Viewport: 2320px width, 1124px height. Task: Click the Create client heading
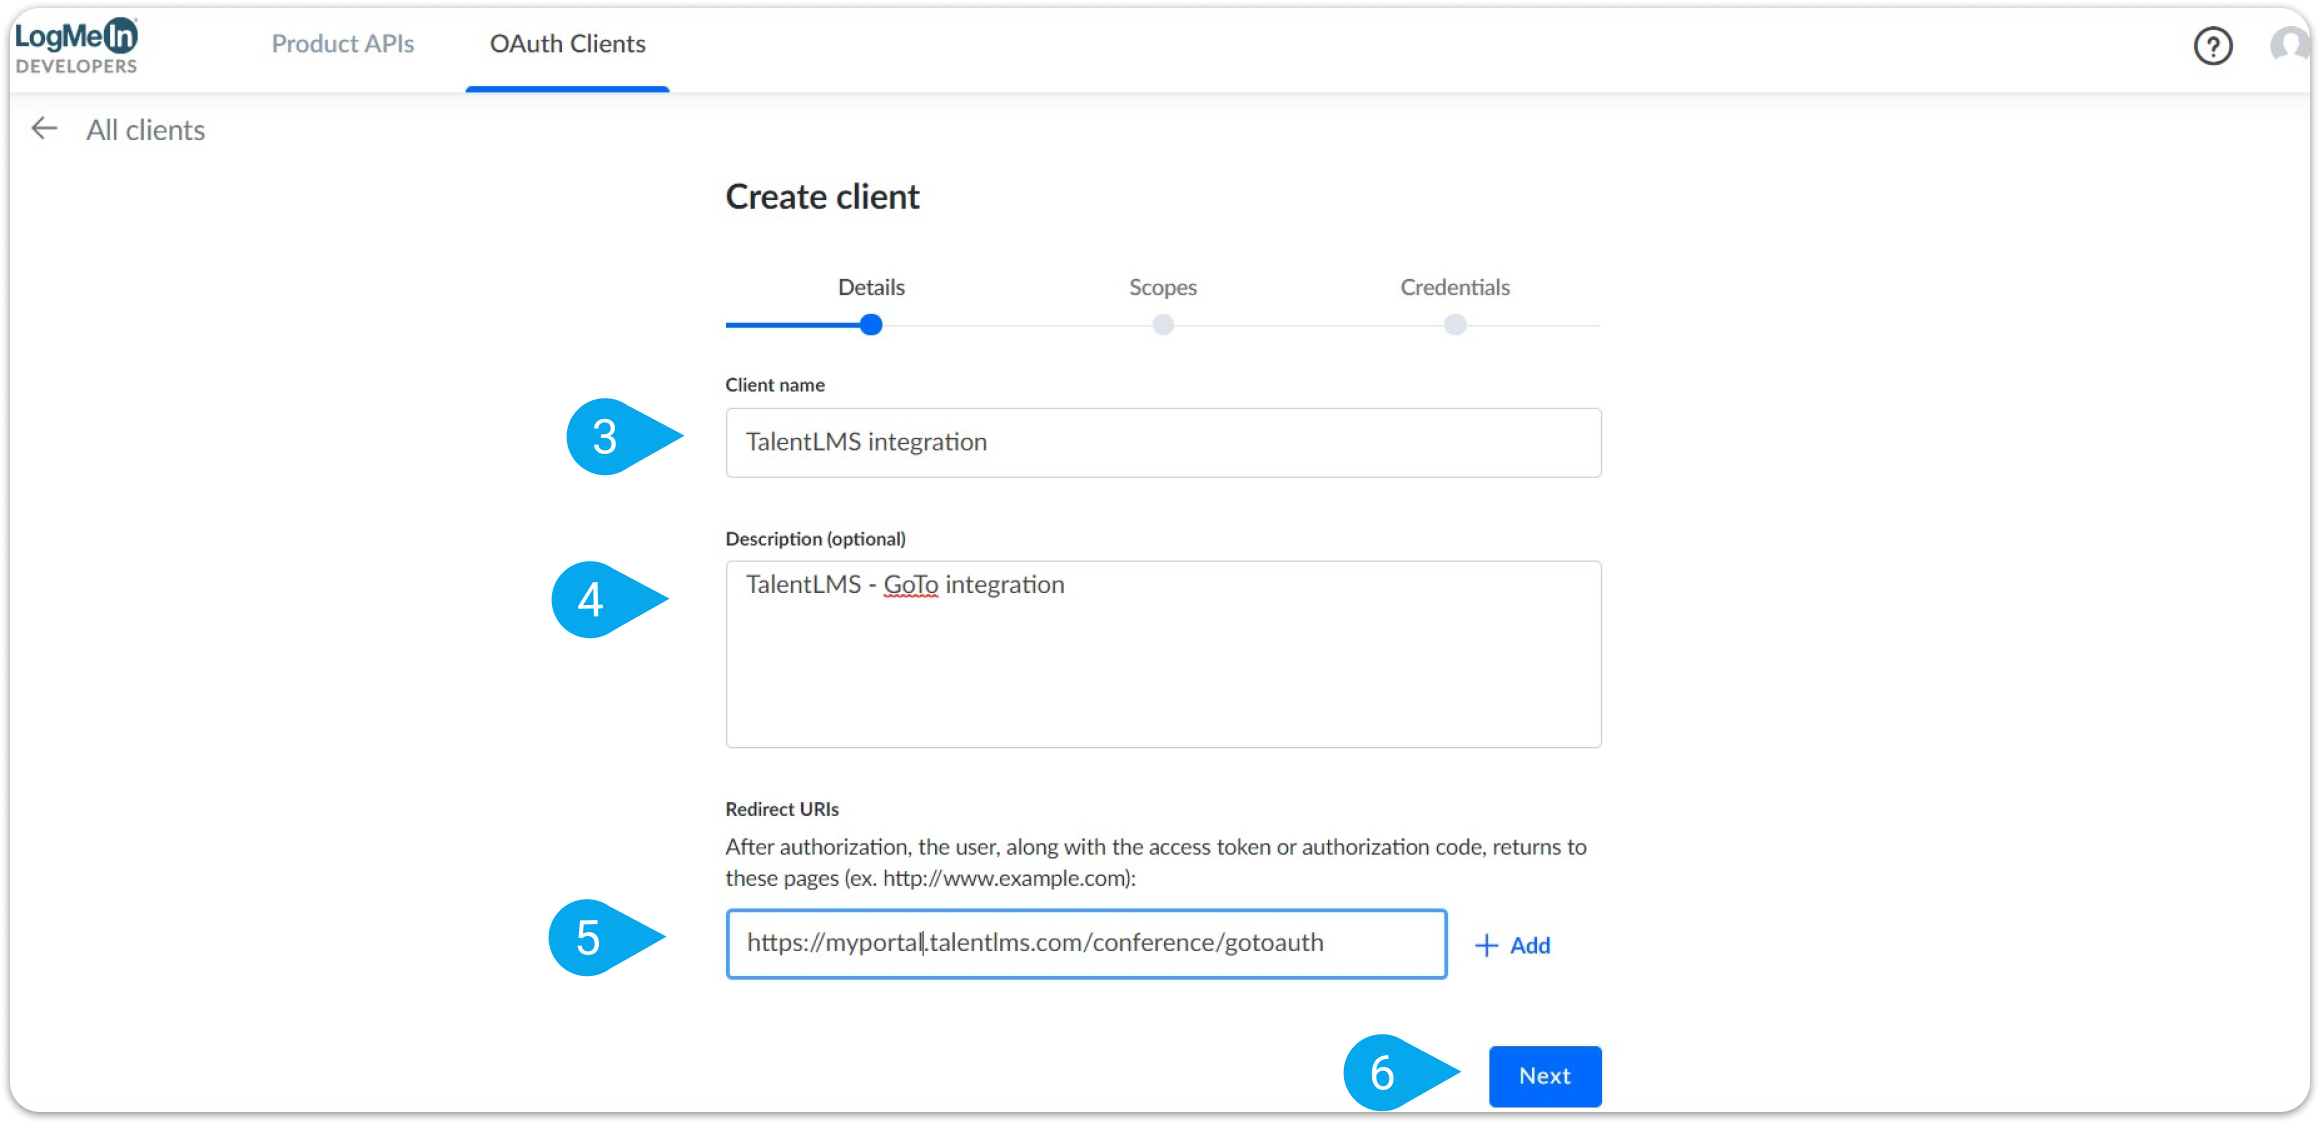[x=822, y=197]
